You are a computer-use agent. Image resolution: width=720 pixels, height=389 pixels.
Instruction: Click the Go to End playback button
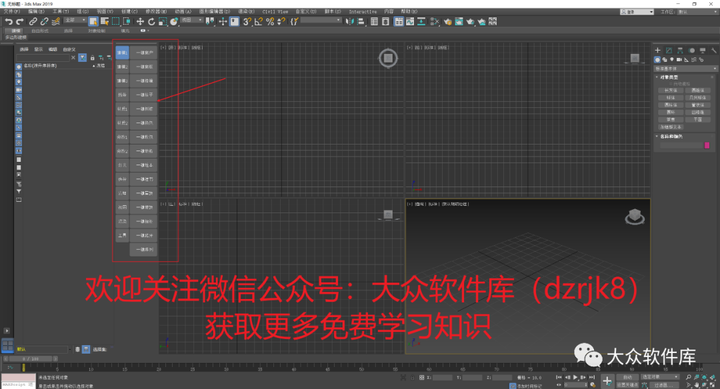(592, 377)
